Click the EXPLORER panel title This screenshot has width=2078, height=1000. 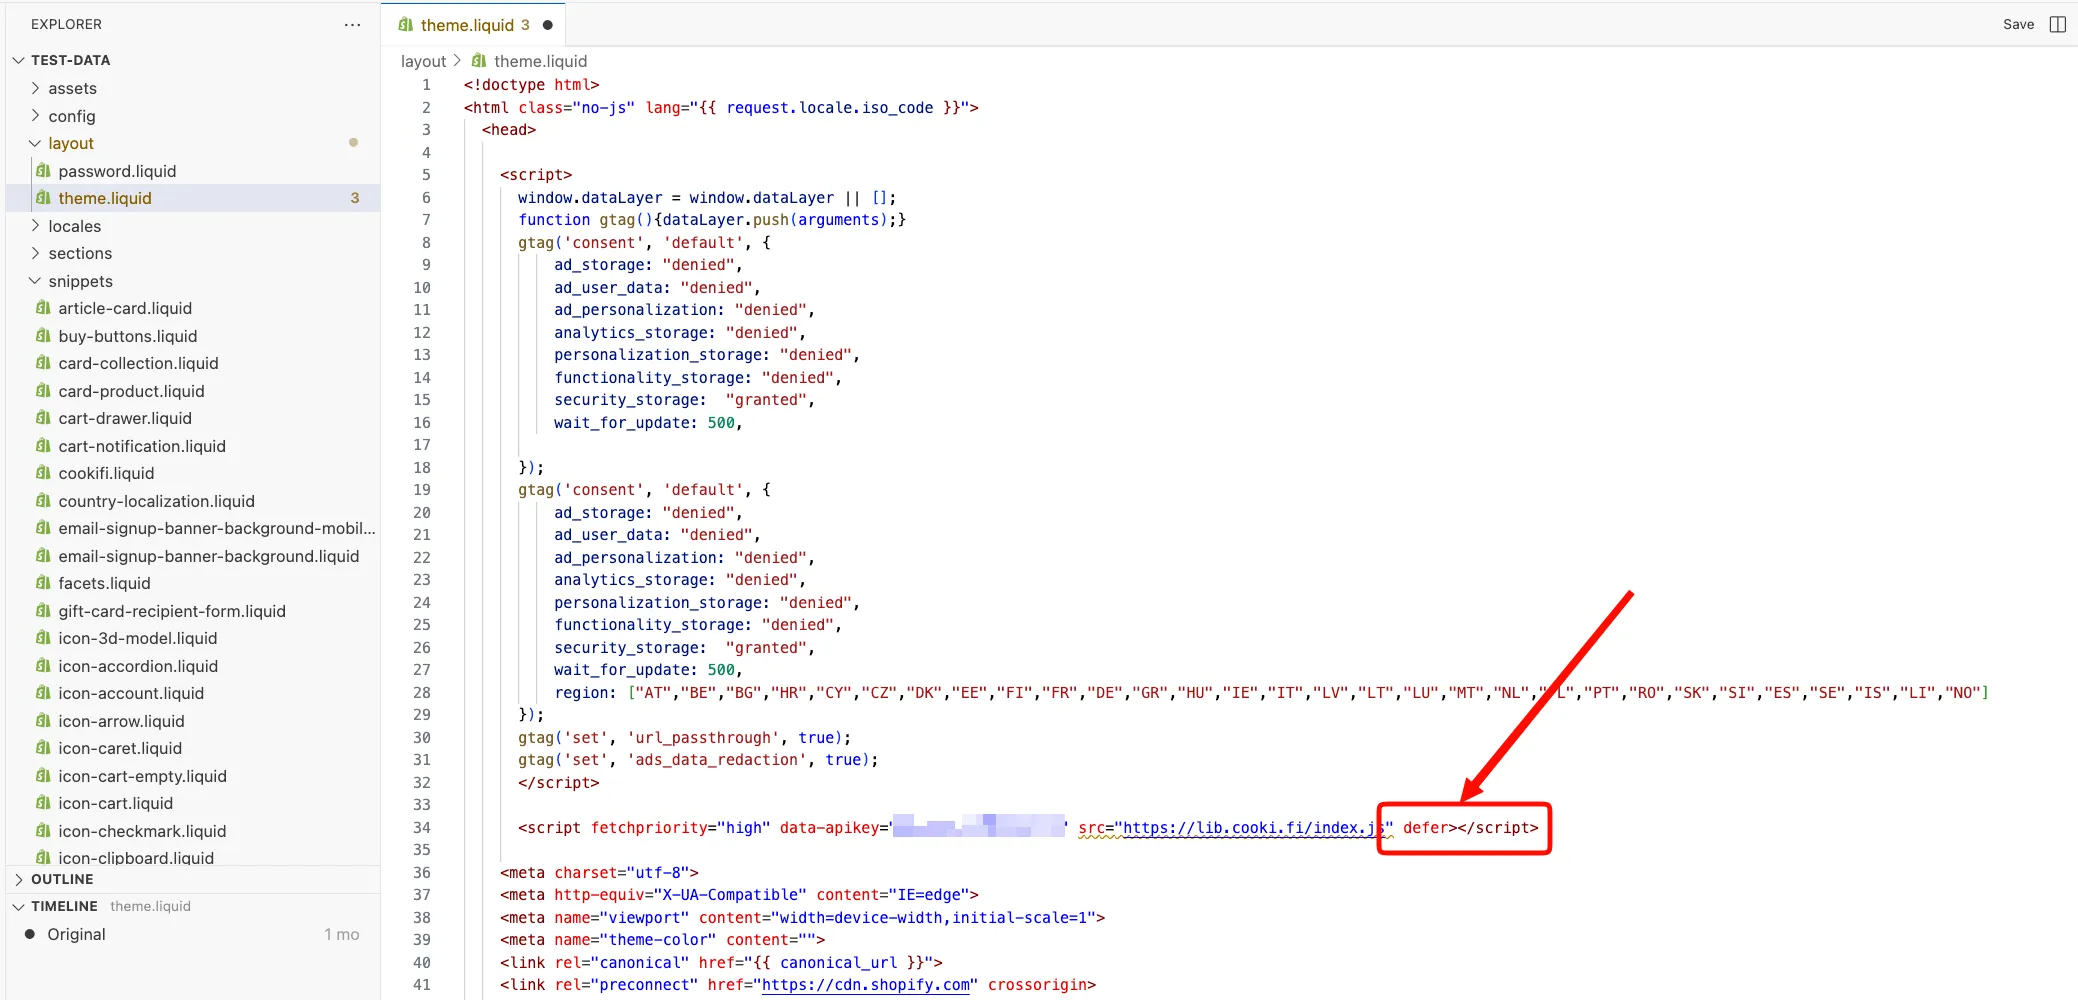[x=66, y=24]
